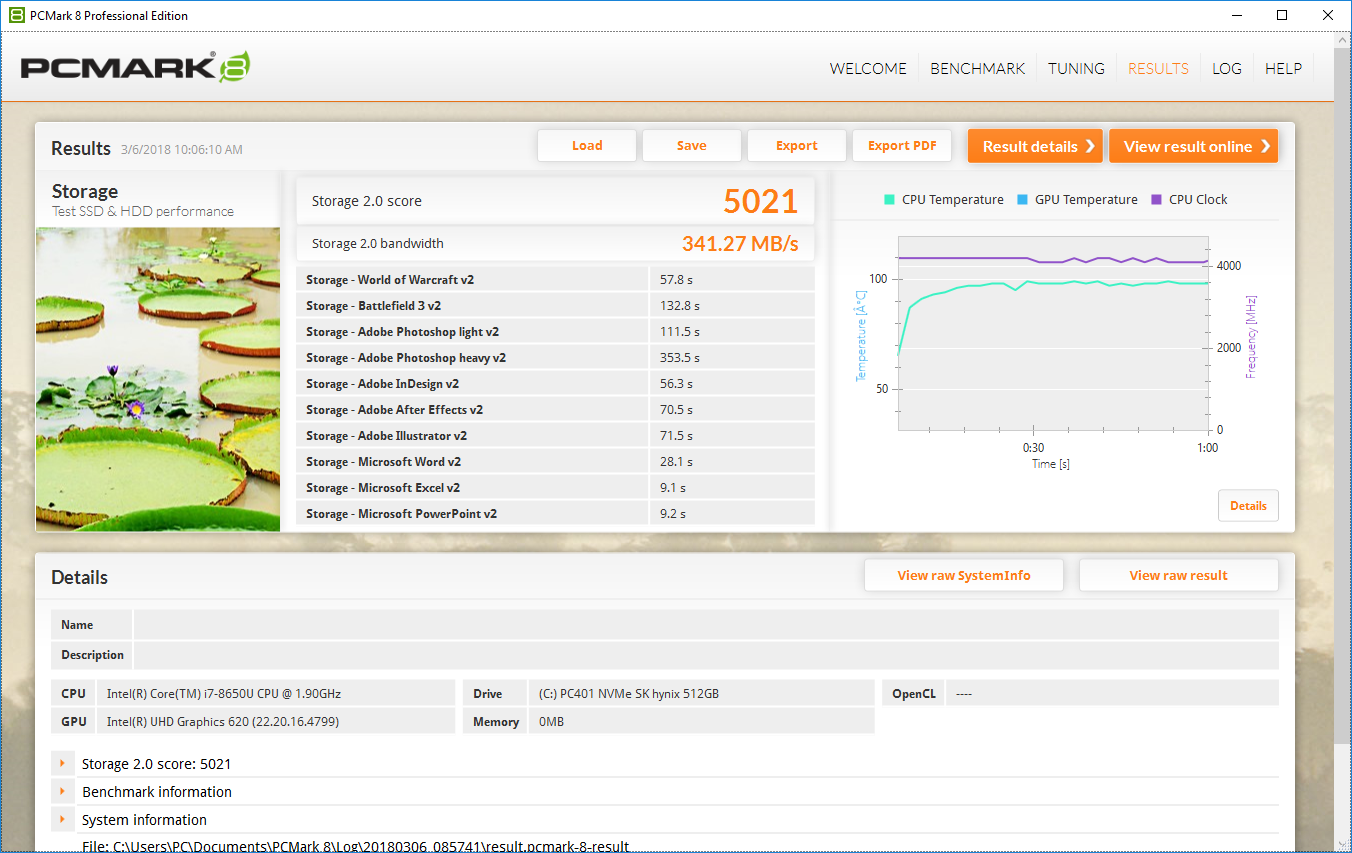Click the Export button
1352x853 pixels.
[797, 145]
